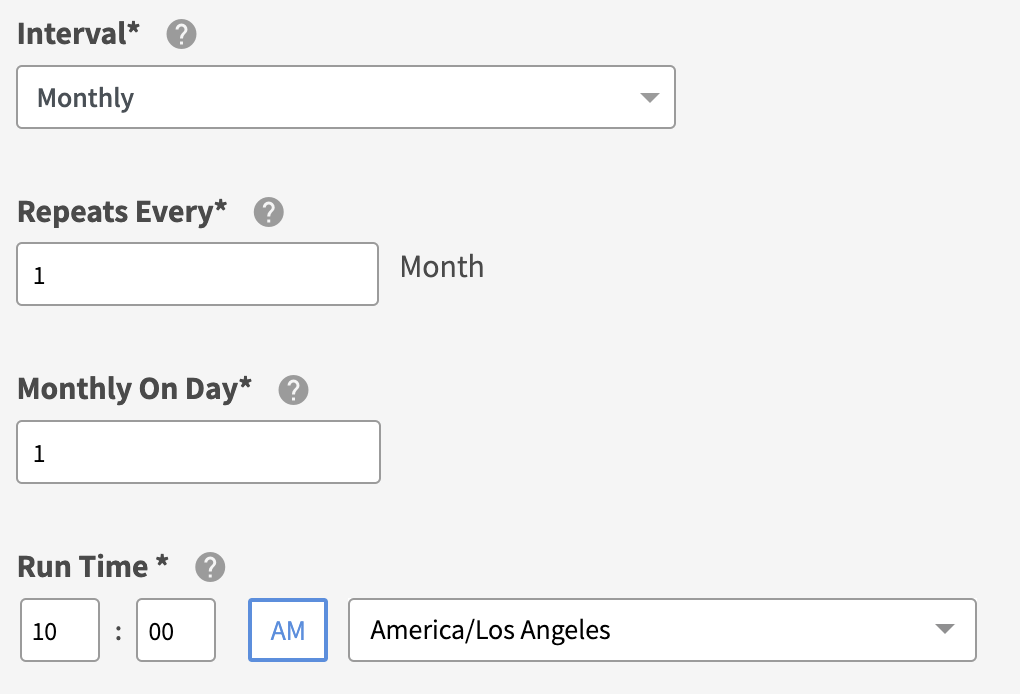The height and width of the screenshot is (694, 1020).
Task: Show help for Run Time question icon
Action: [209, 568]
